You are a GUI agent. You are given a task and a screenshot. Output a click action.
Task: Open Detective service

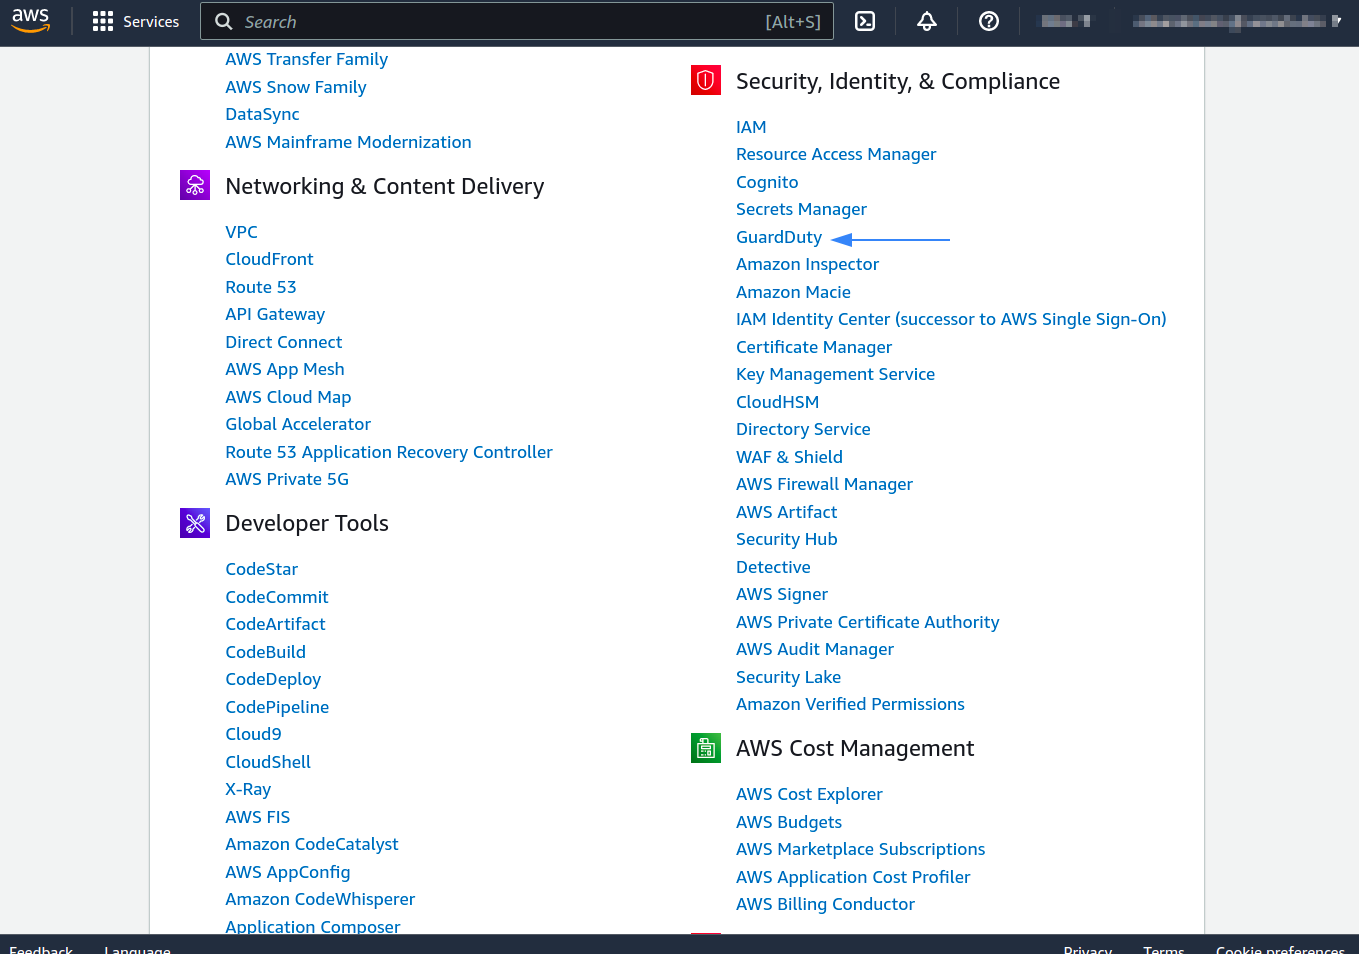click(x=773, y=567)
